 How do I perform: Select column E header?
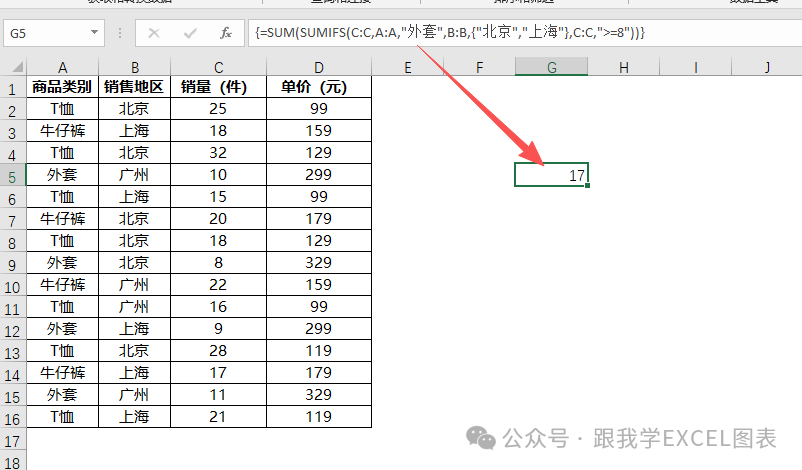click(x=408, y=67)
